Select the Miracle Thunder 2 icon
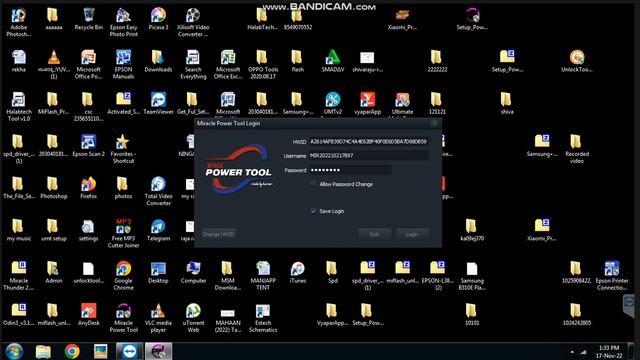The height and width of the screenshot is (360, 640). 19,276
